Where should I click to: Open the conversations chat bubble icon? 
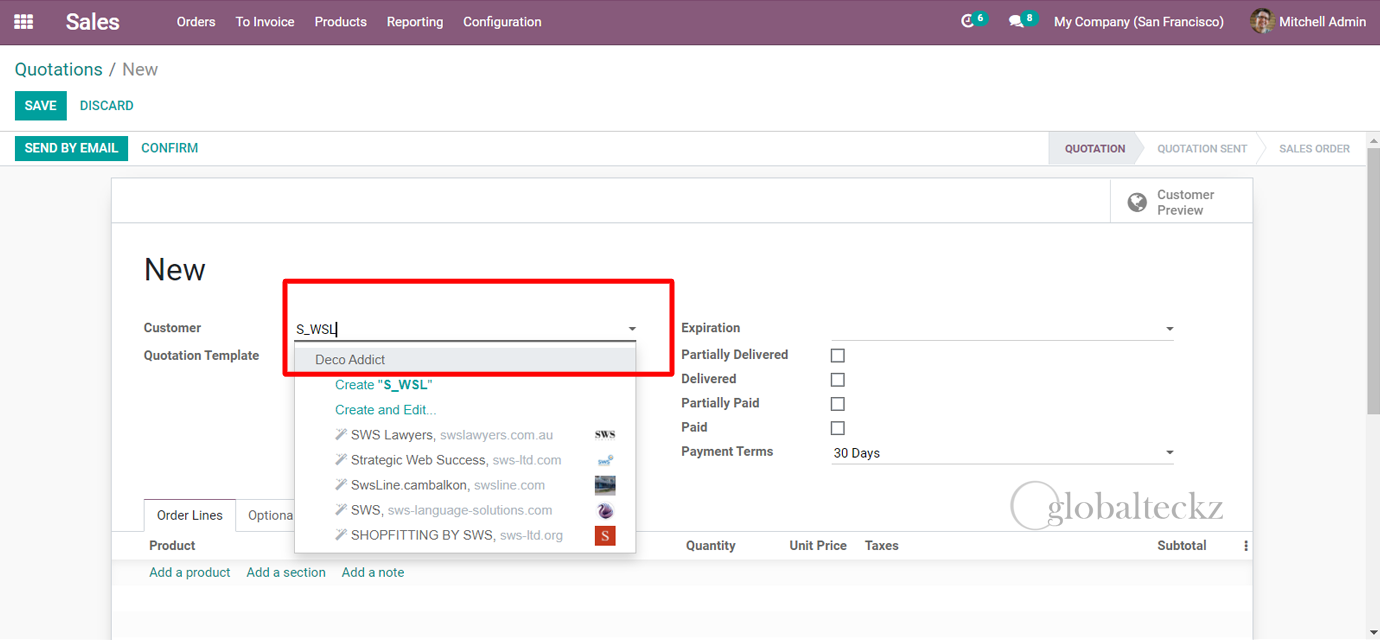[1016, 21]
